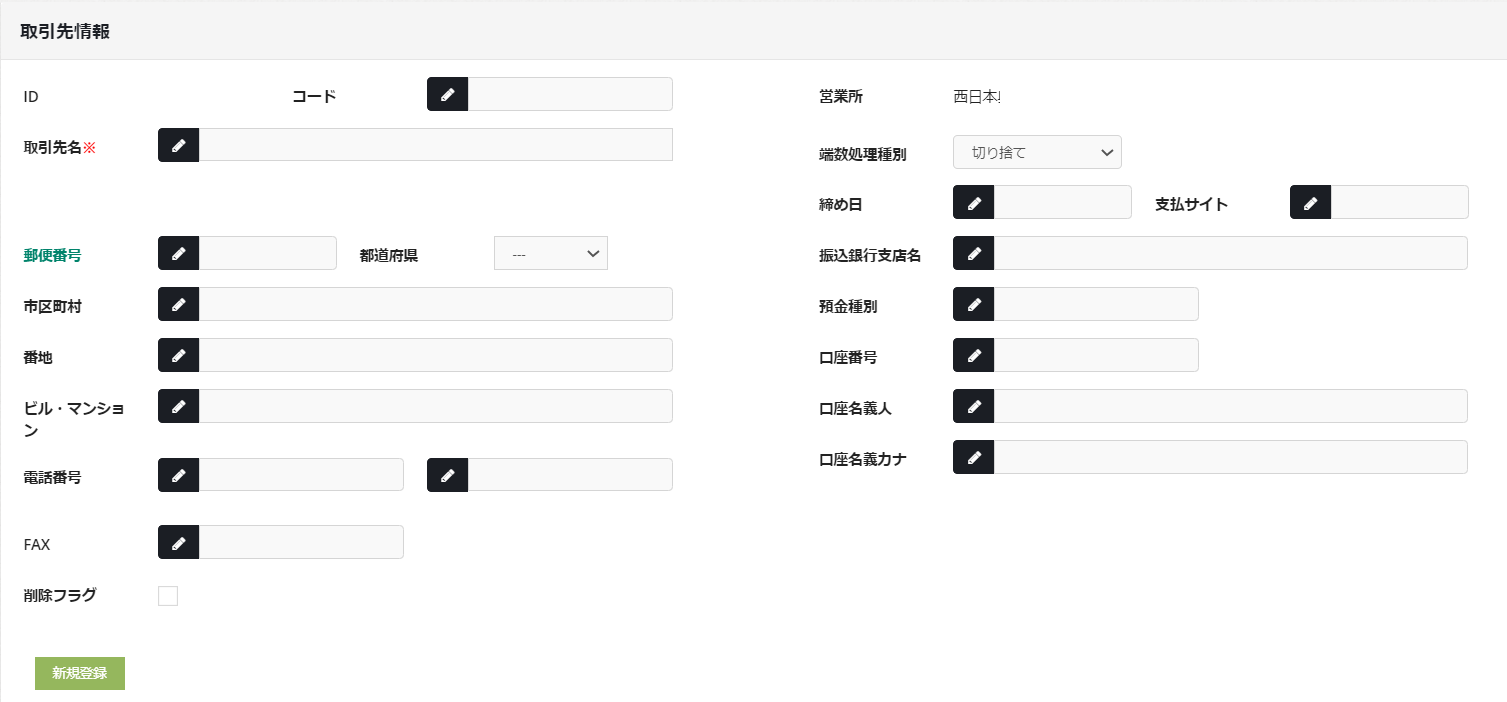Viewport: 1507px width, 702px height.
Task: Click the pencil icon for 支払サイト
Action: click(1310, 202)
